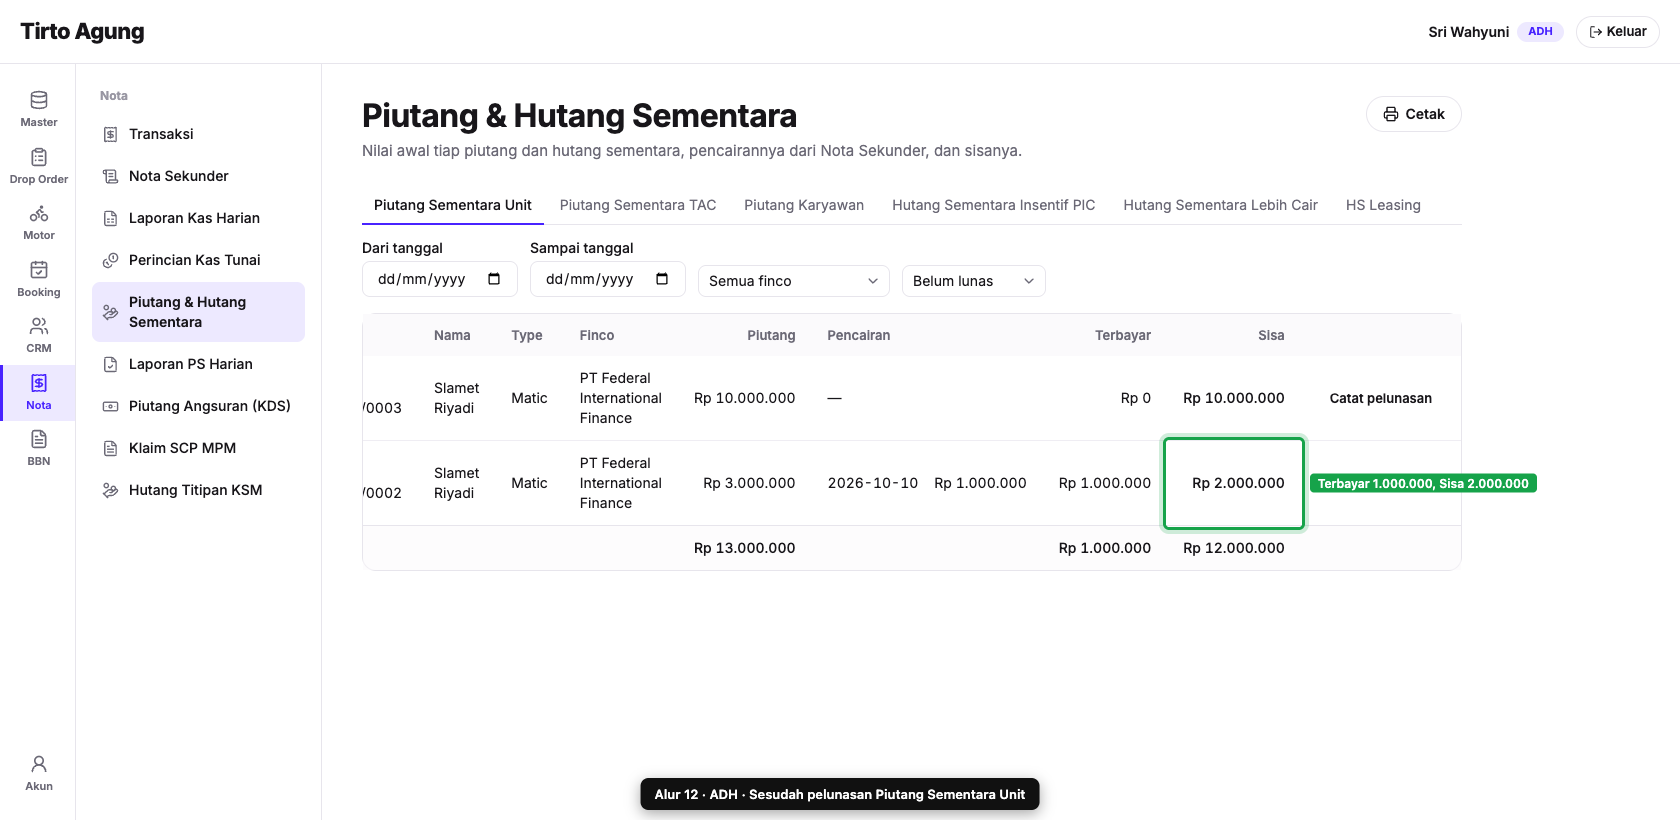Viewport: 1680px width, 820px height.
Task: Click Catat pelunasan for Rp 10.000.000 row
Action: pyautogui.click(x=1381, y=398)
